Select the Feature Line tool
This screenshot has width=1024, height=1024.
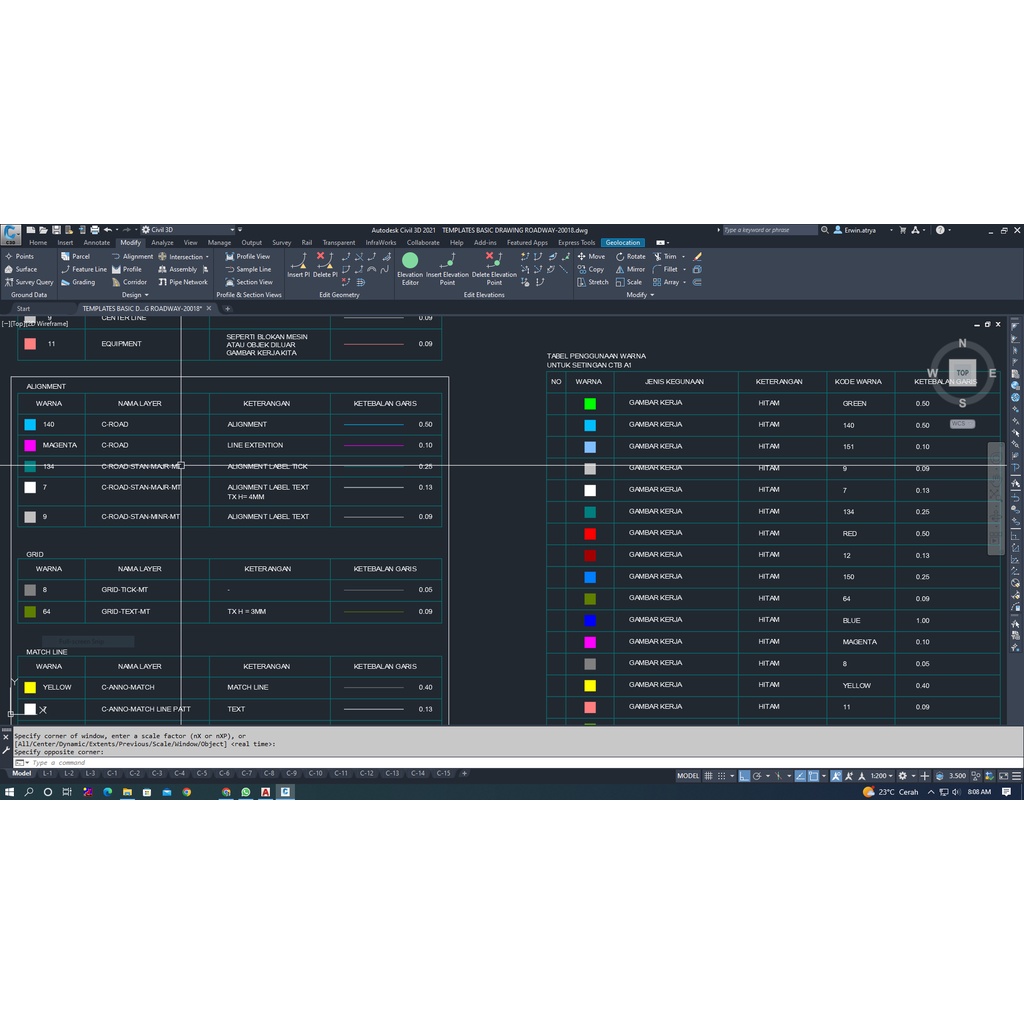pos(84,269)
